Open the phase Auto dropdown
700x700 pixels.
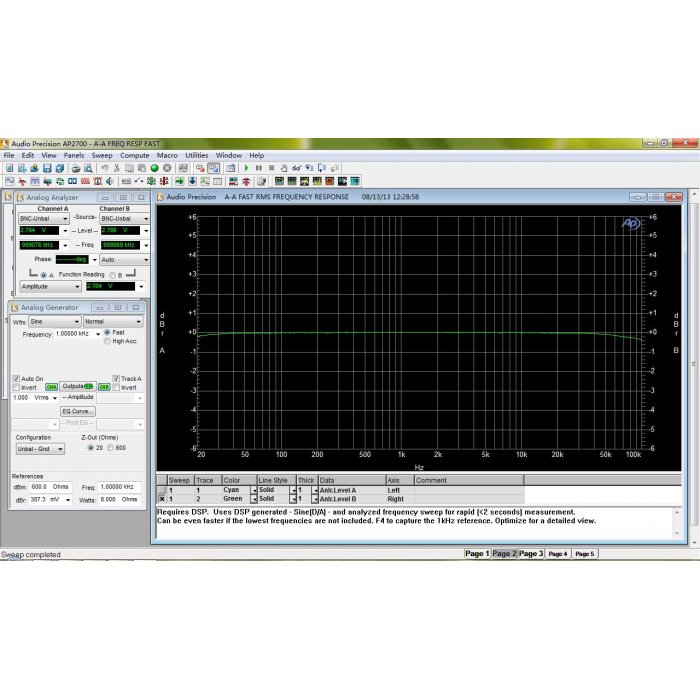pos(125,259)
